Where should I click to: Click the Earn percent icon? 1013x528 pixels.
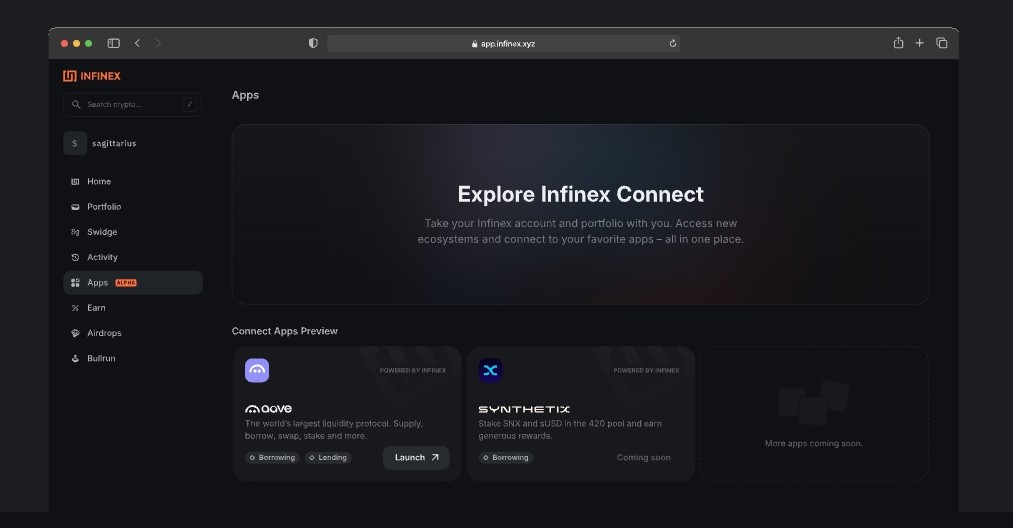coord(75,308)
